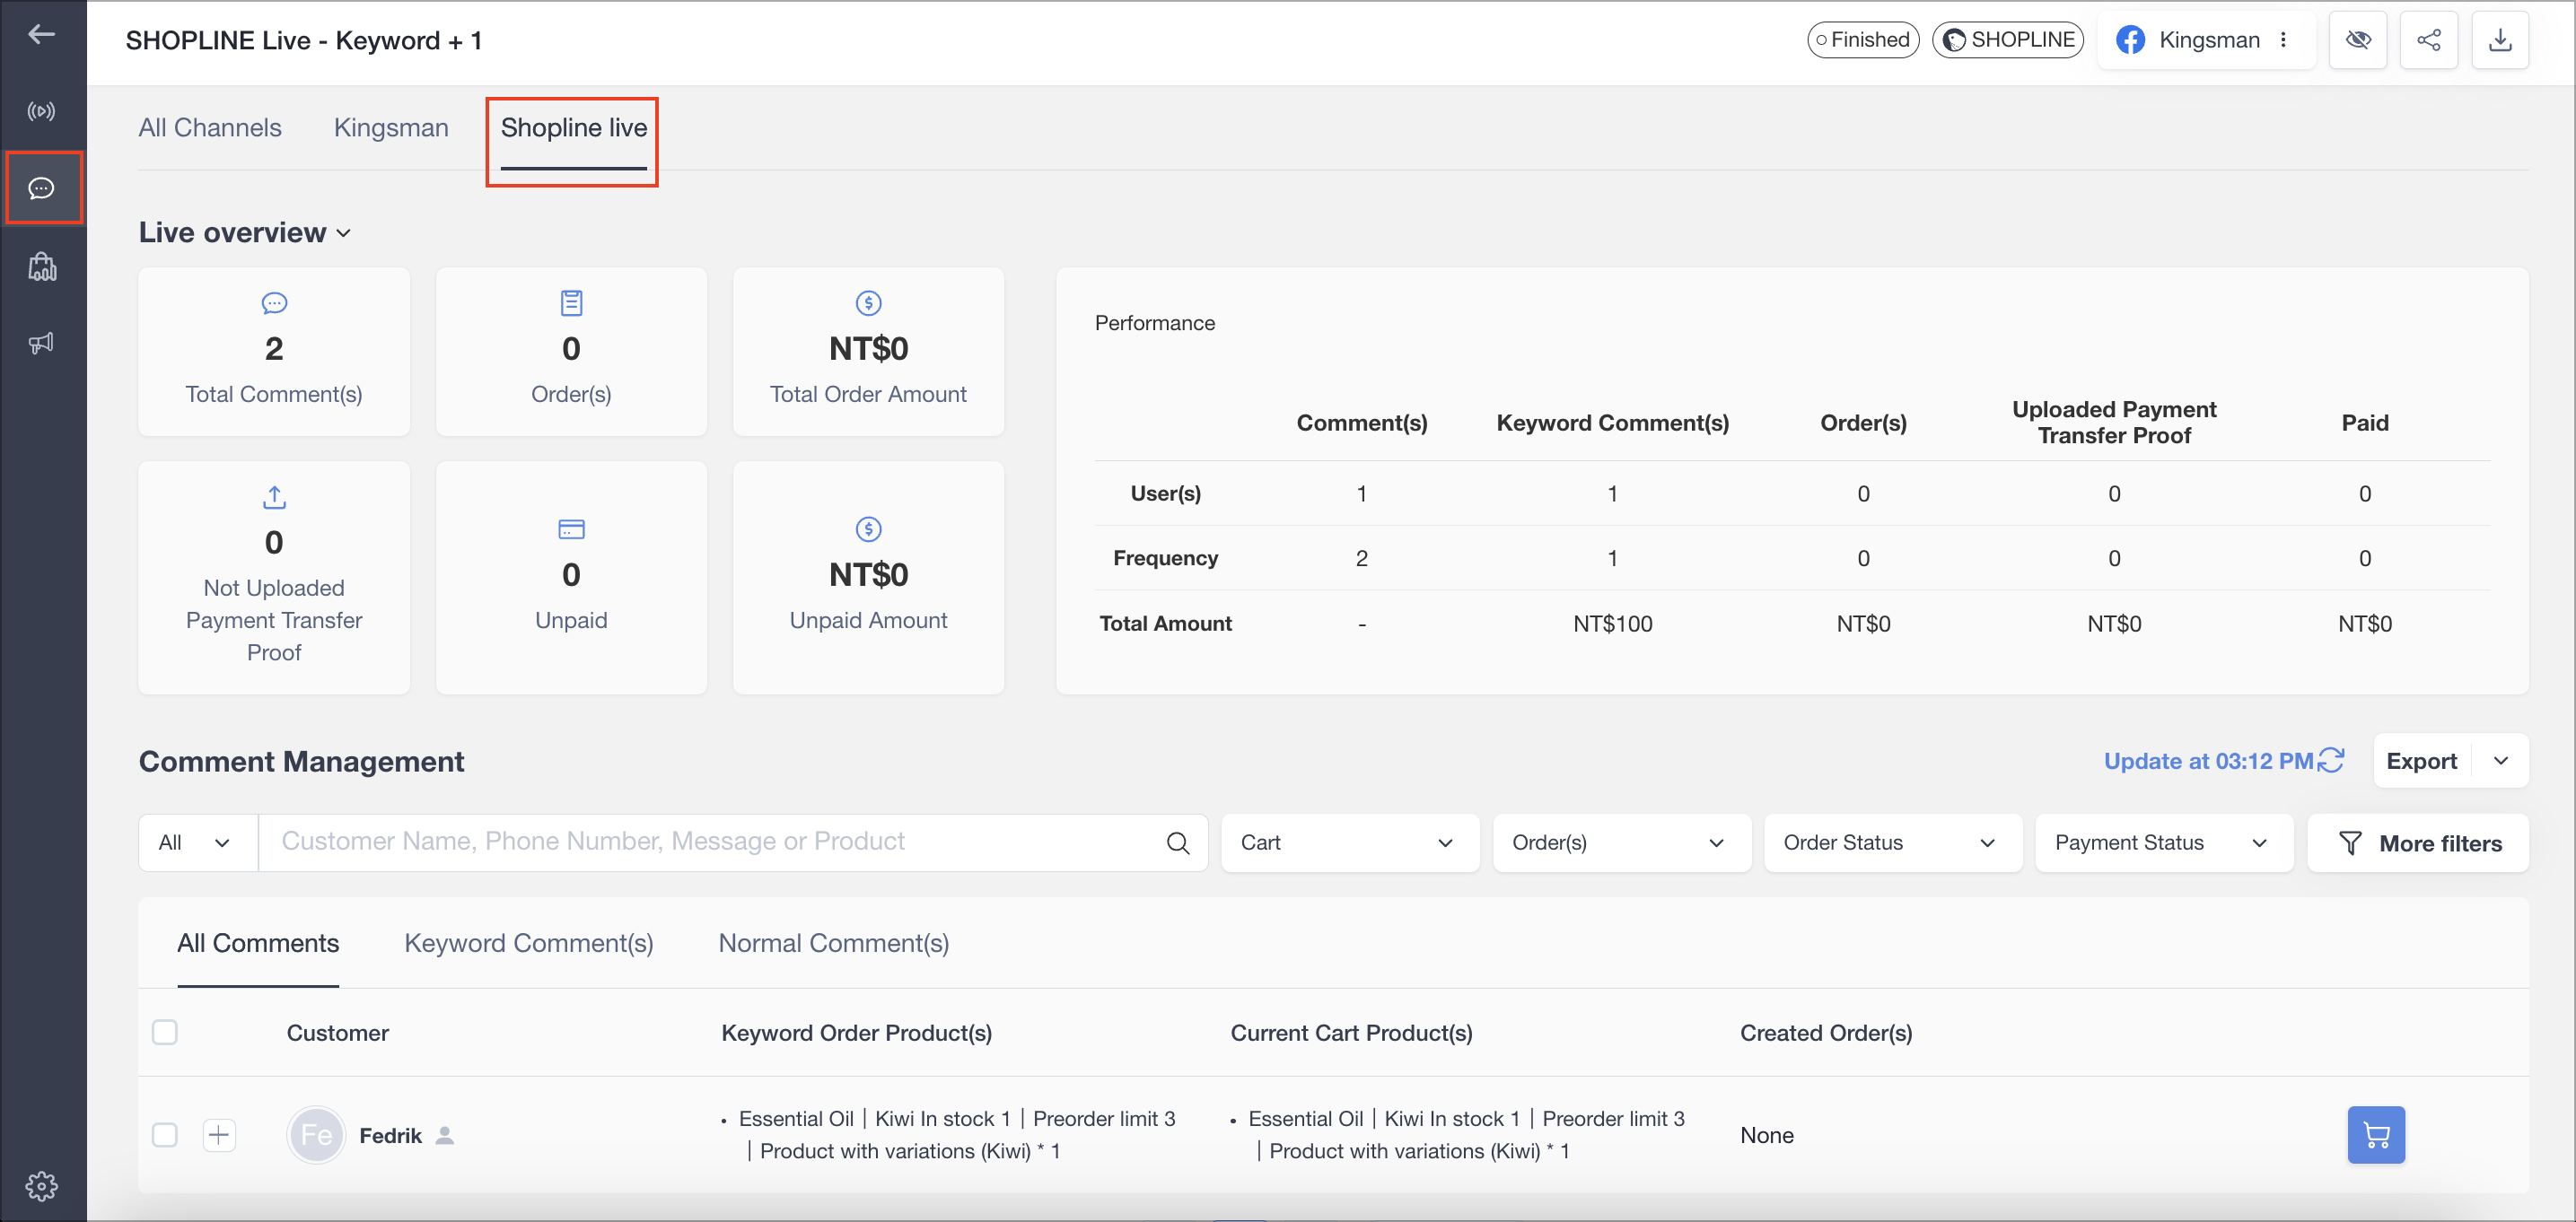Screen dimensions: 2576x1222
Task: Click the Total Order Amount dollar icon
Action: [x=868, y=303]
